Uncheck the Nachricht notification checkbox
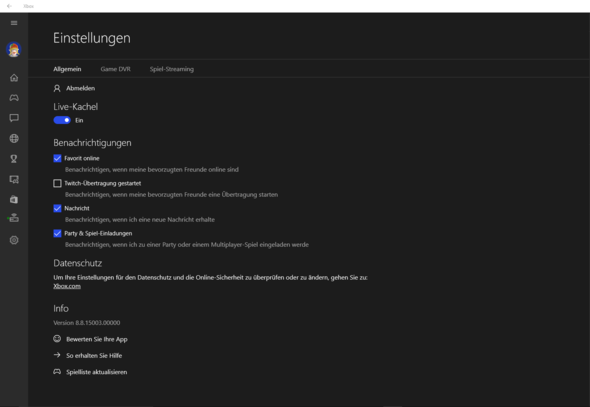This screenshot has width=590, height=407. click(57, 208)
